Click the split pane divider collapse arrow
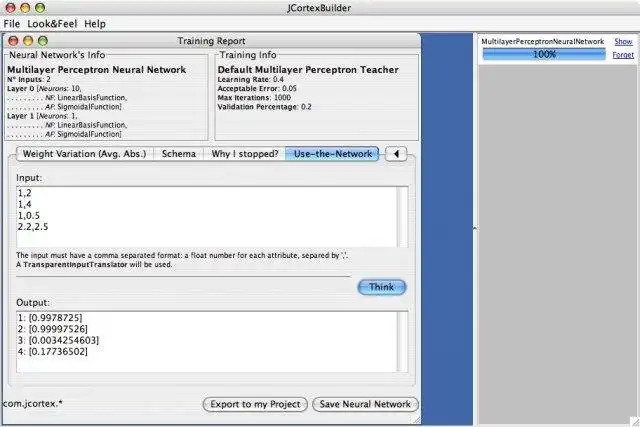Viewport: 640px width, 427px height. point(475,229)
